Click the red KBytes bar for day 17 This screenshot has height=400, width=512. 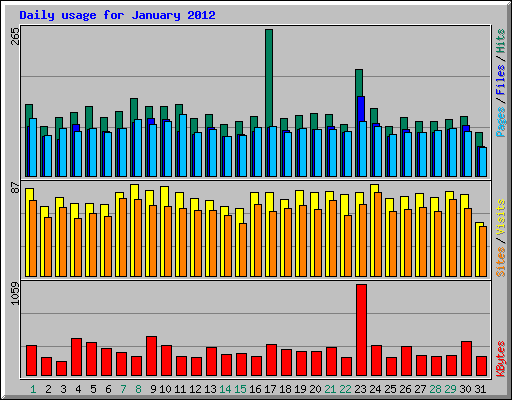click(271, 360)
